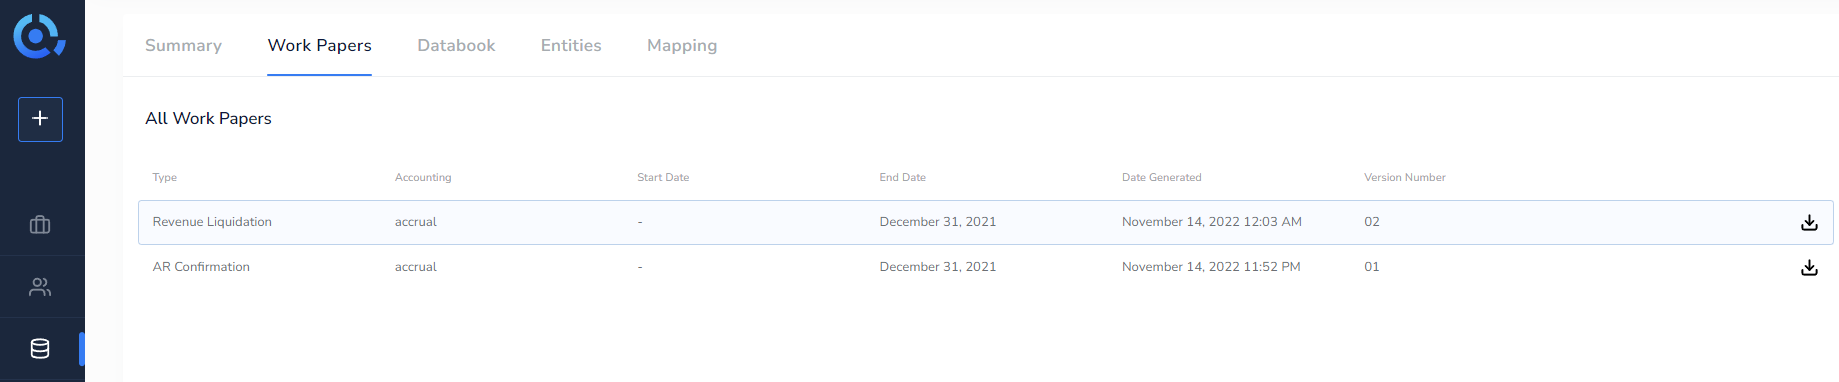This screenshot has height=382, width=1839.
Task: Switch to the Mapping tab
Action: 682,45
